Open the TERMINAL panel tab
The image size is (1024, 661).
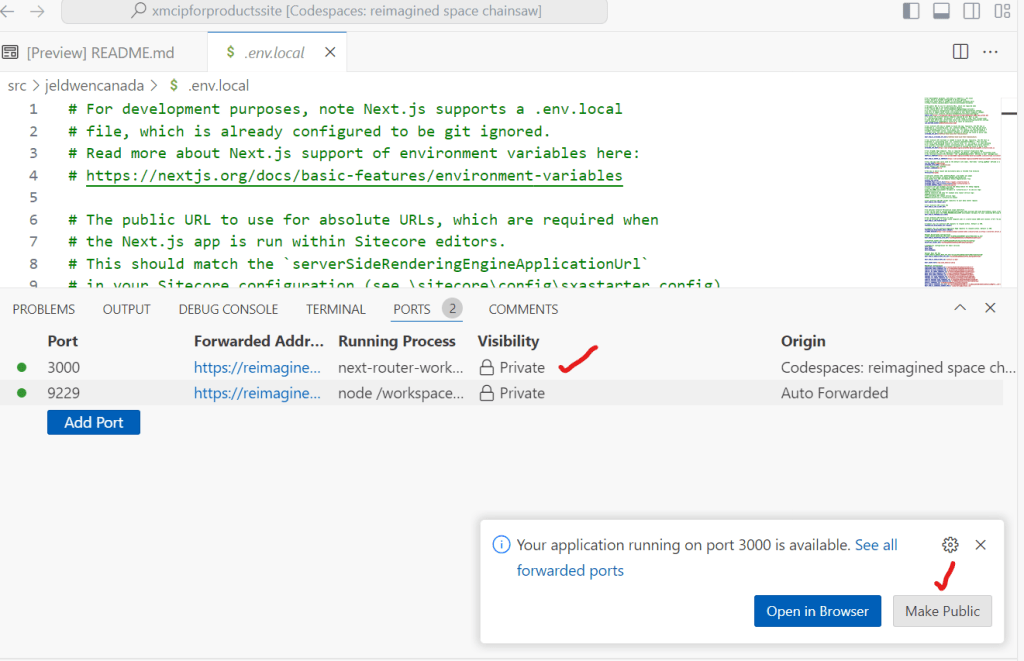336,309
